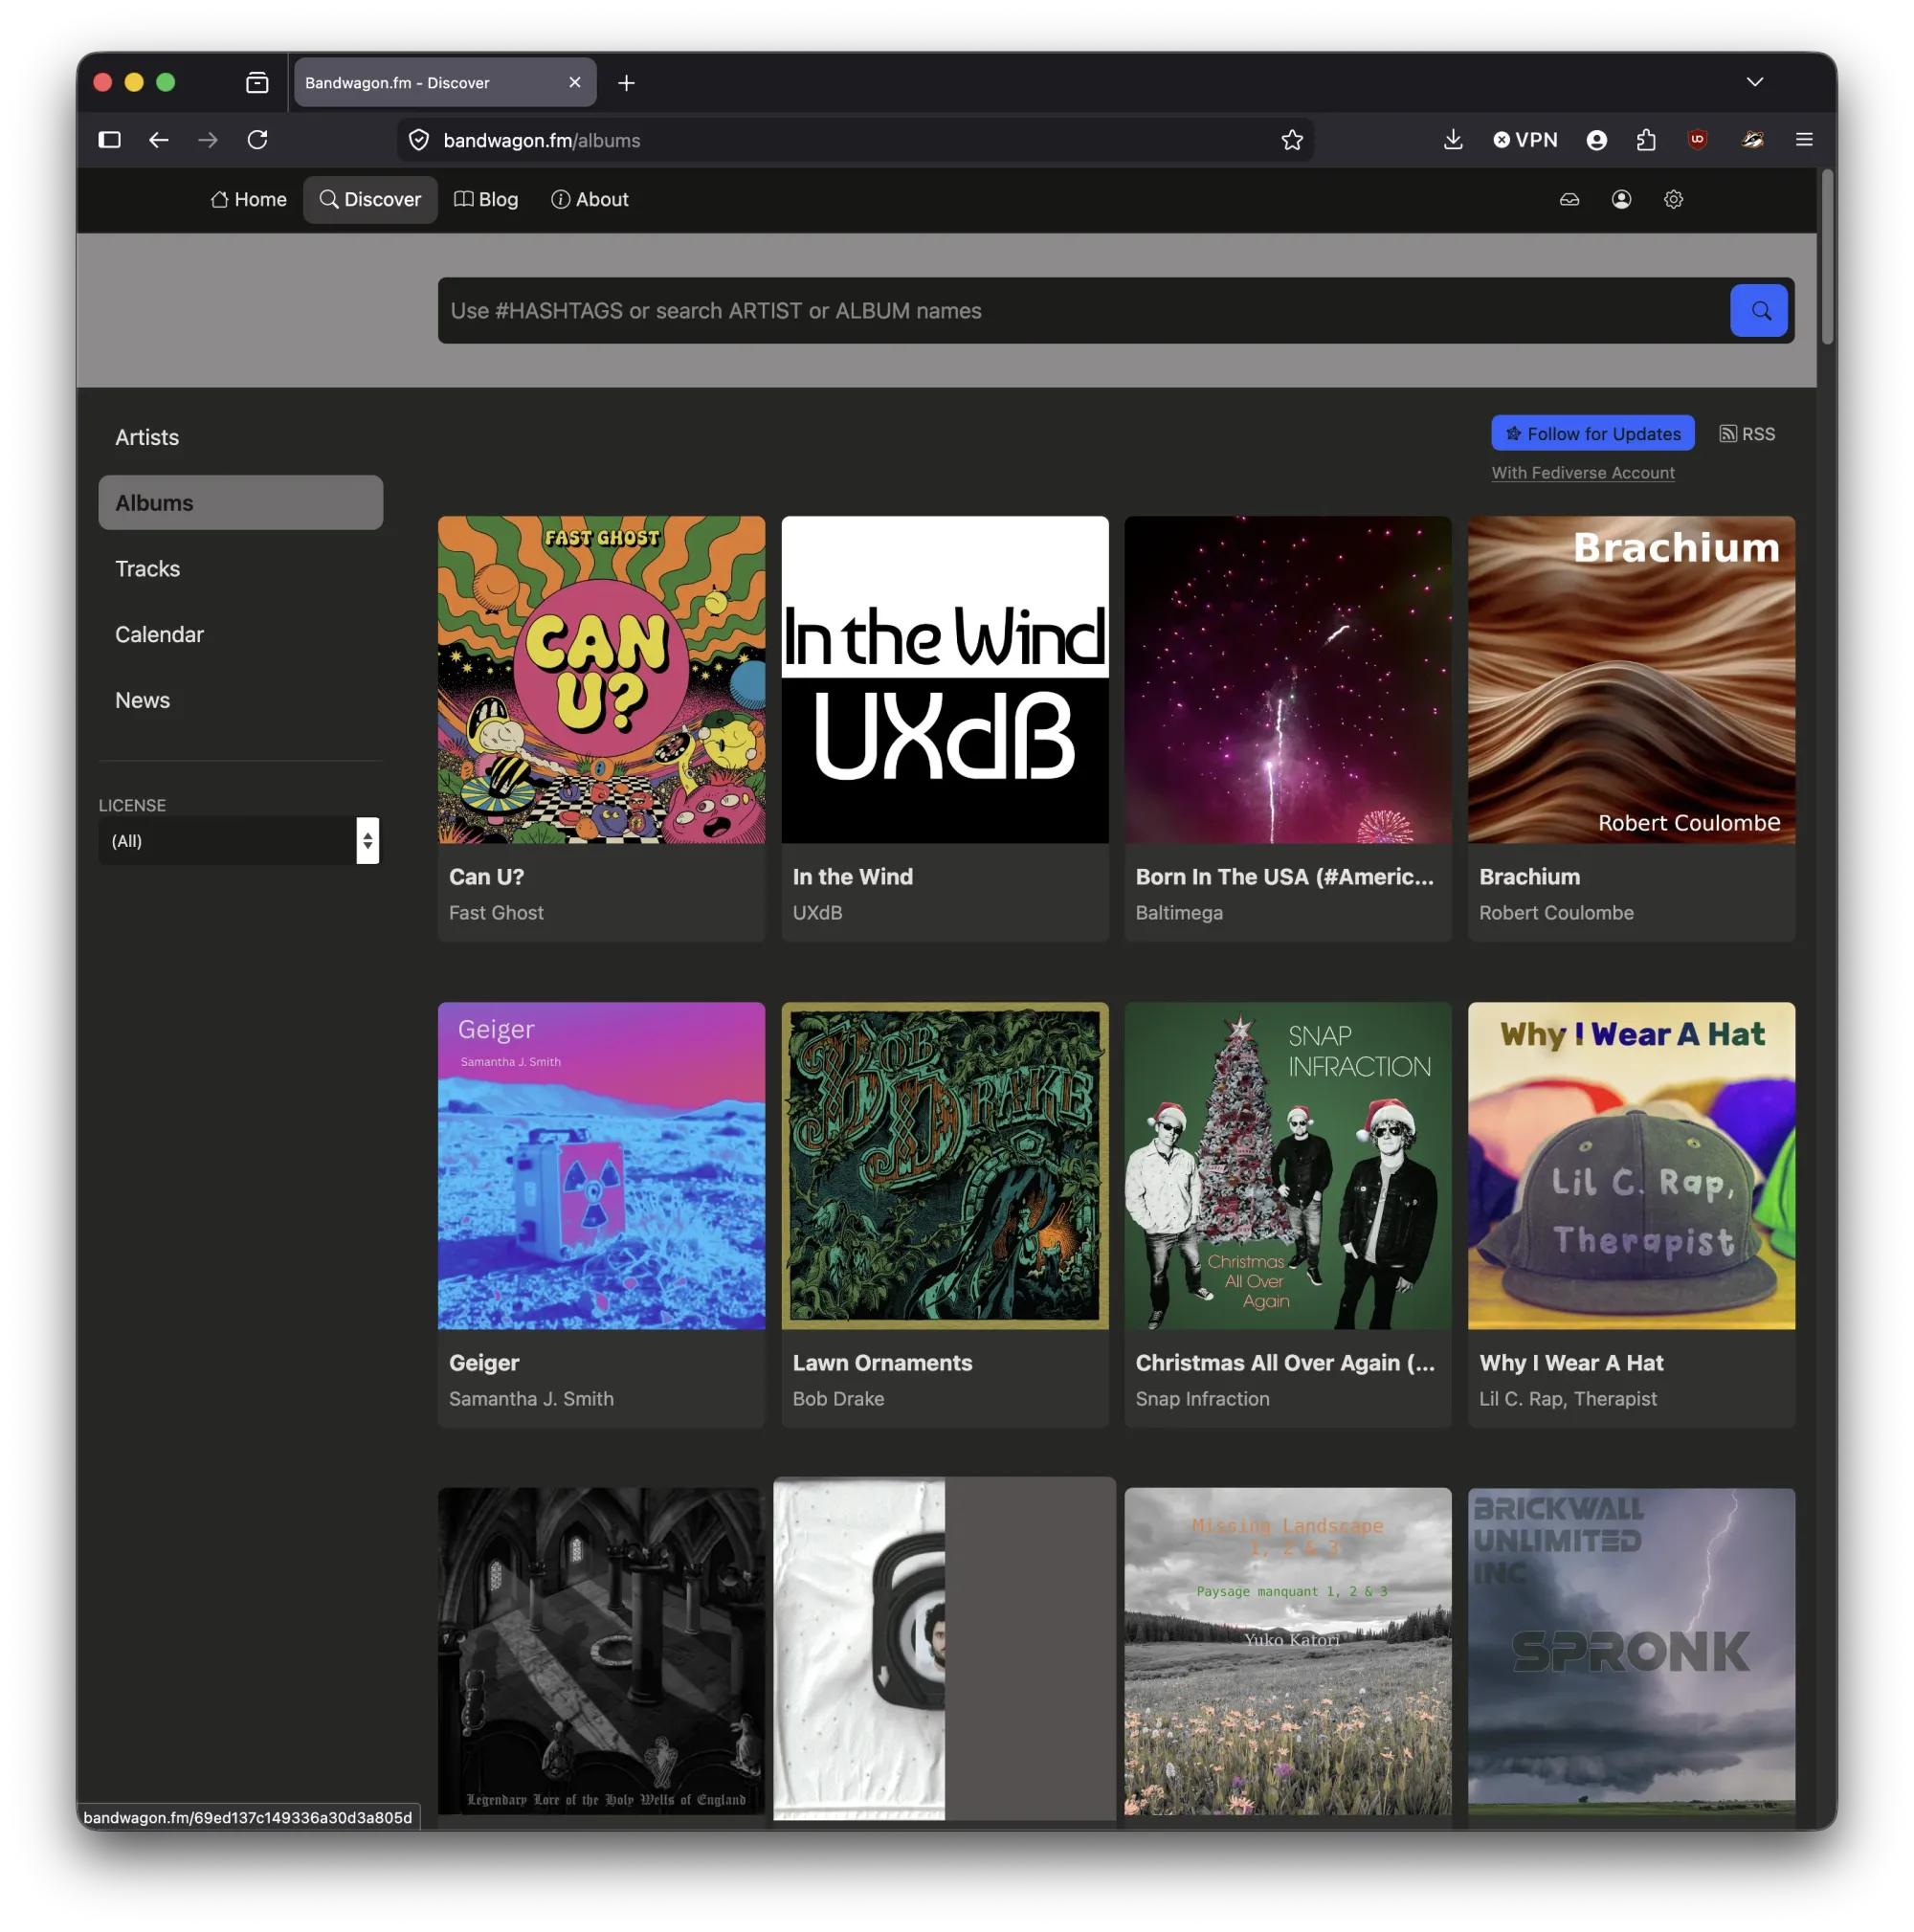
Task: Open the Brachium album title
Action: (1529, 877)
